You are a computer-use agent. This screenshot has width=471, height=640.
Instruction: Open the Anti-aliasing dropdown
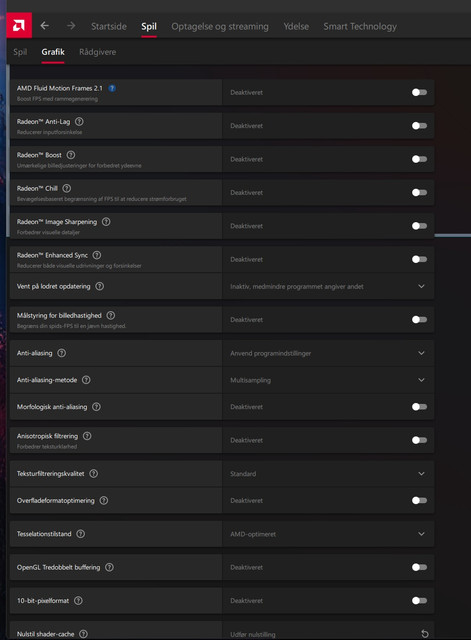pos(328,353)
